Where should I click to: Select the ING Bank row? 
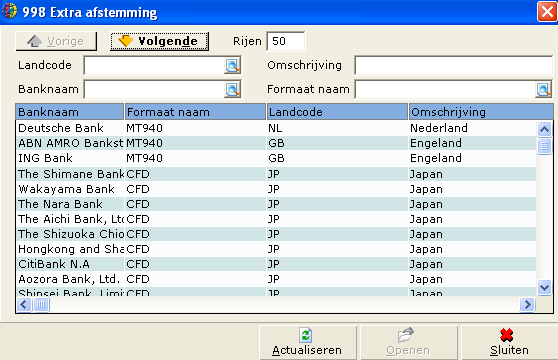(x=276, y=158)
